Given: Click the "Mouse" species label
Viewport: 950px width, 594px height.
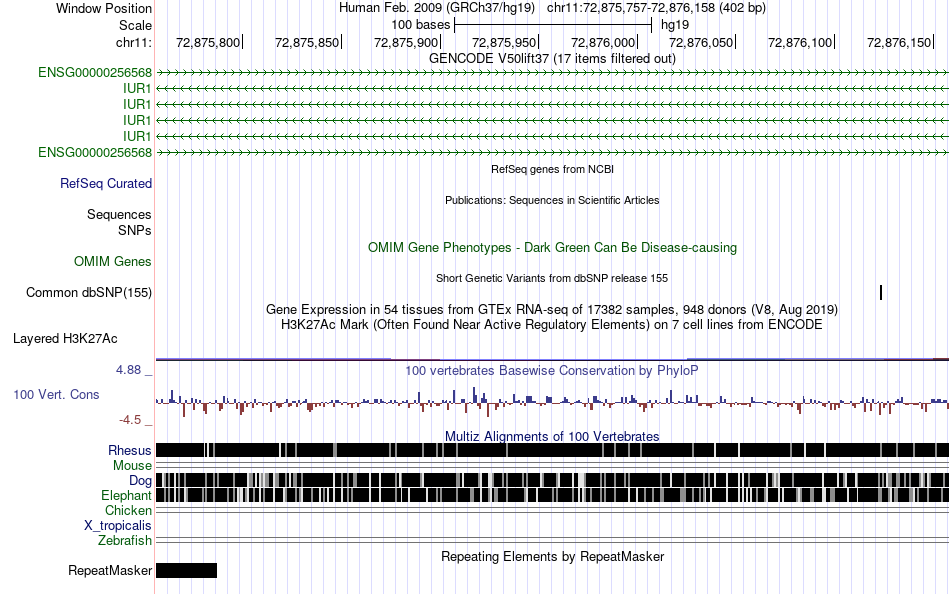Looking at the screenshot, I should tap(132, 466).
